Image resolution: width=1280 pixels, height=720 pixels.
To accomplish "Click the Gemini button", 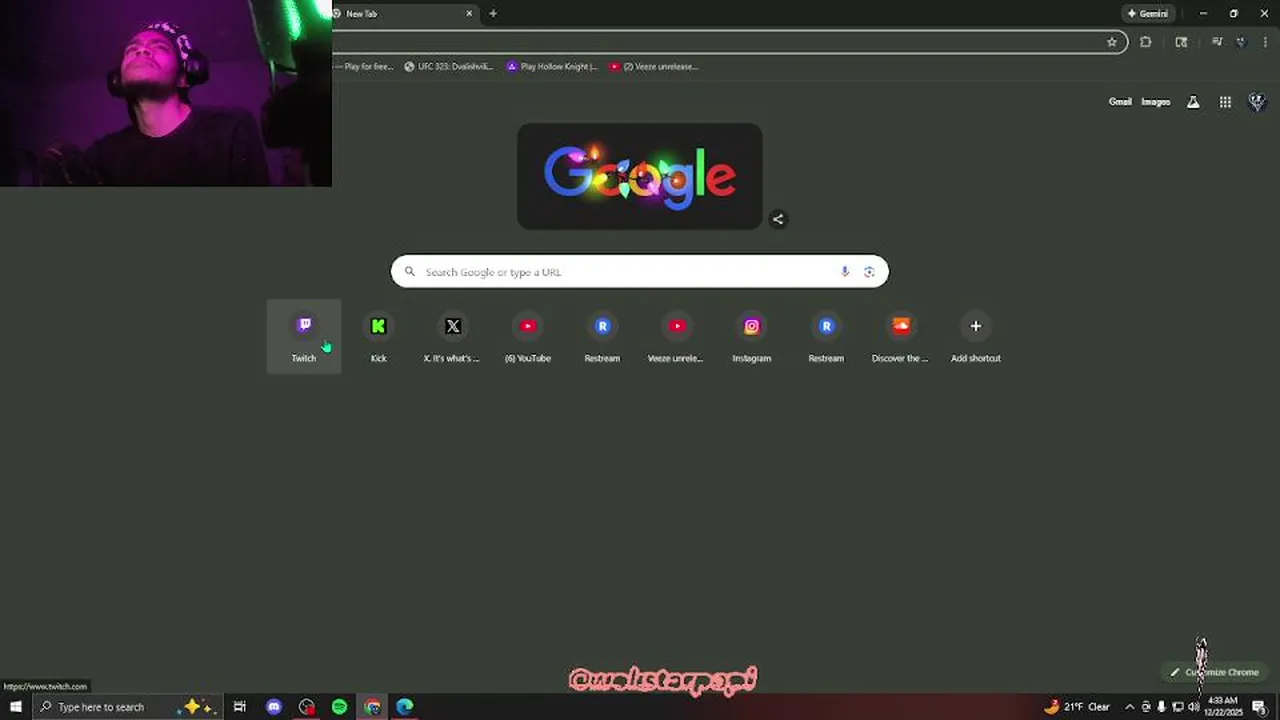I will point(1148,14).
